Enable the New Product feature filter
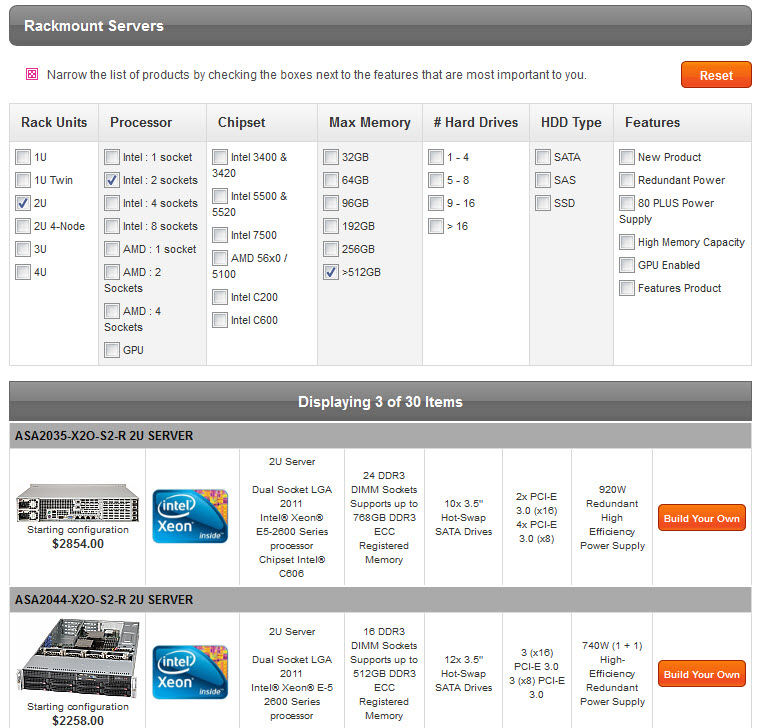The height and width of the screenshot is (728, 759). coord(627,157)
